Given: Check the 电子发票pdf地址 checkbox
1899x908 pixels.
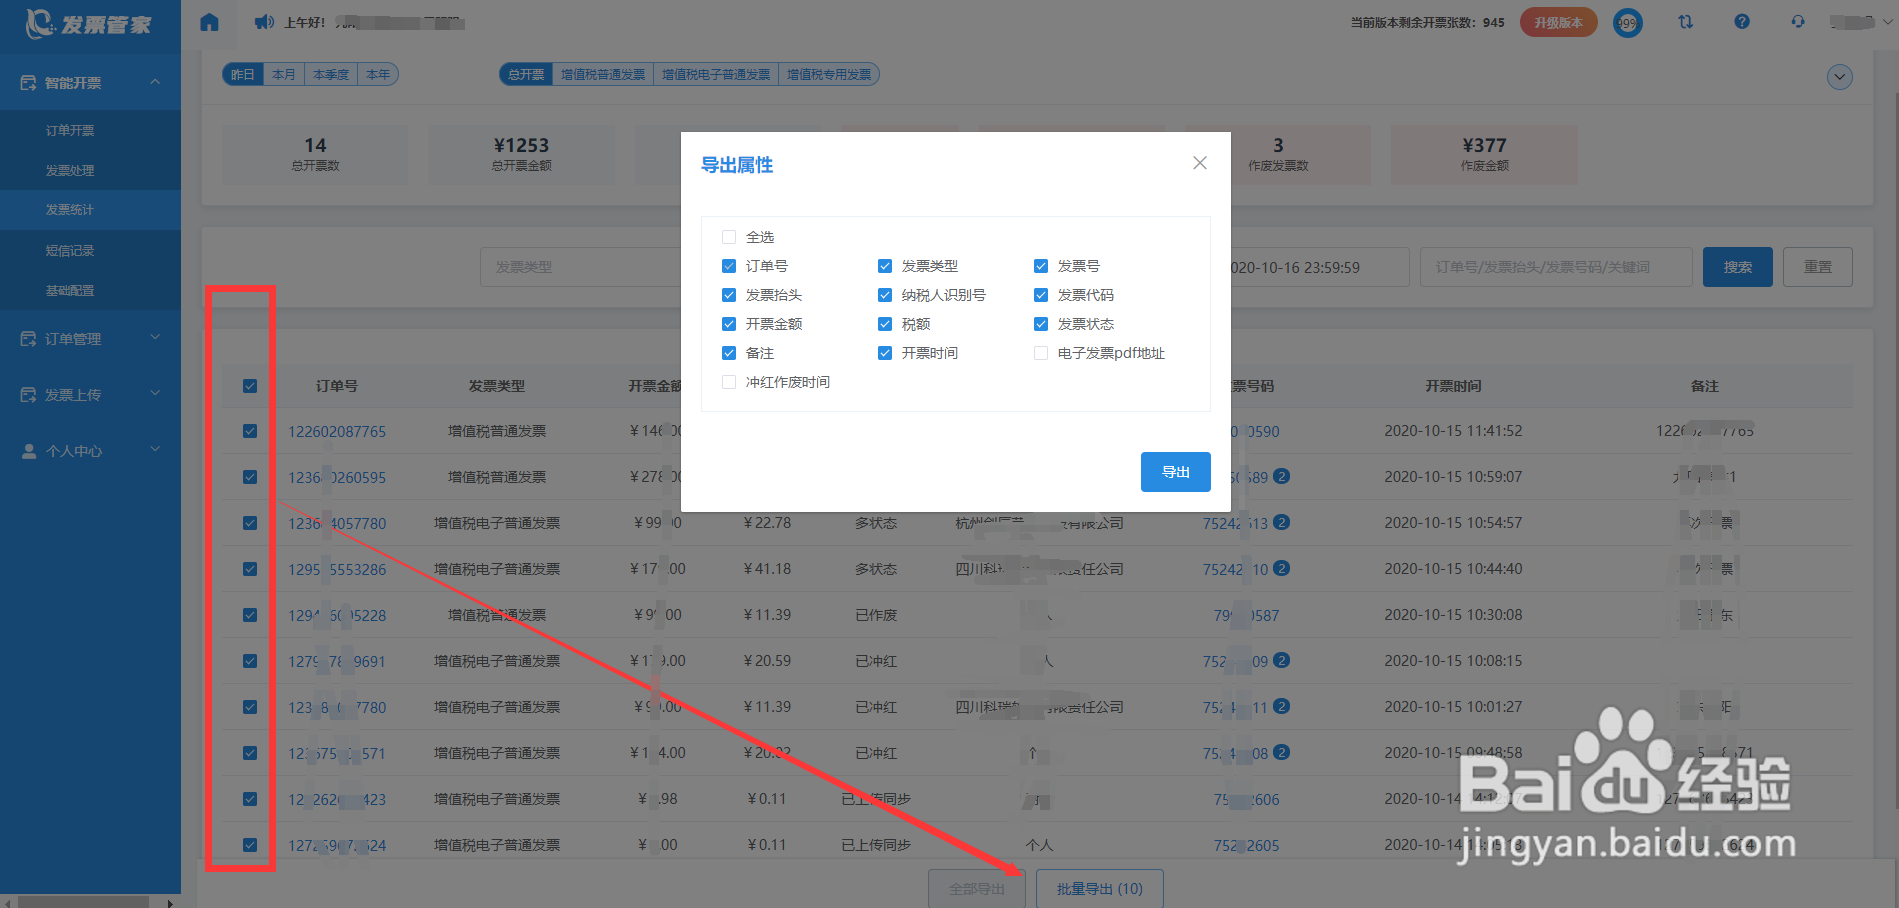Looking at the screenshot, I should [x=1040, y=352].
